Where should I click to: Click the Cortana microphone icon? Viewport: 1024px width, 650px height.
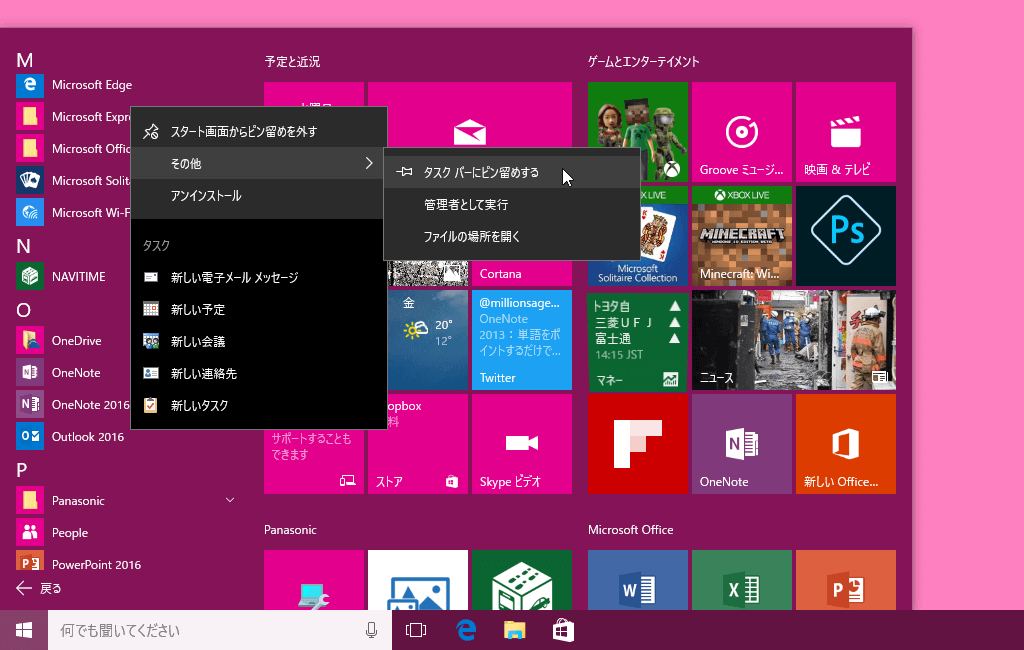pyautogui.click(x=371, y=630)
